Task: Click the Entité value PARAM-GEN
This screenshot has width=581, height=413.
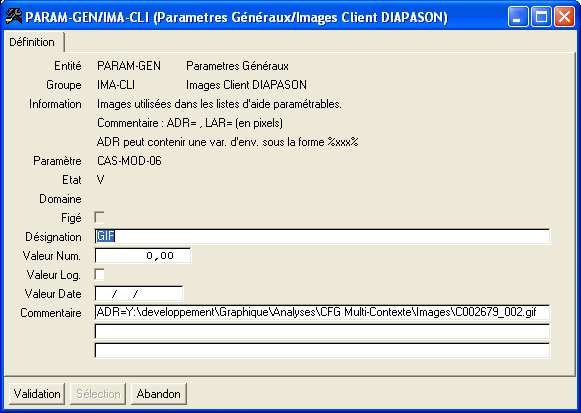Action: click(129, 66)
